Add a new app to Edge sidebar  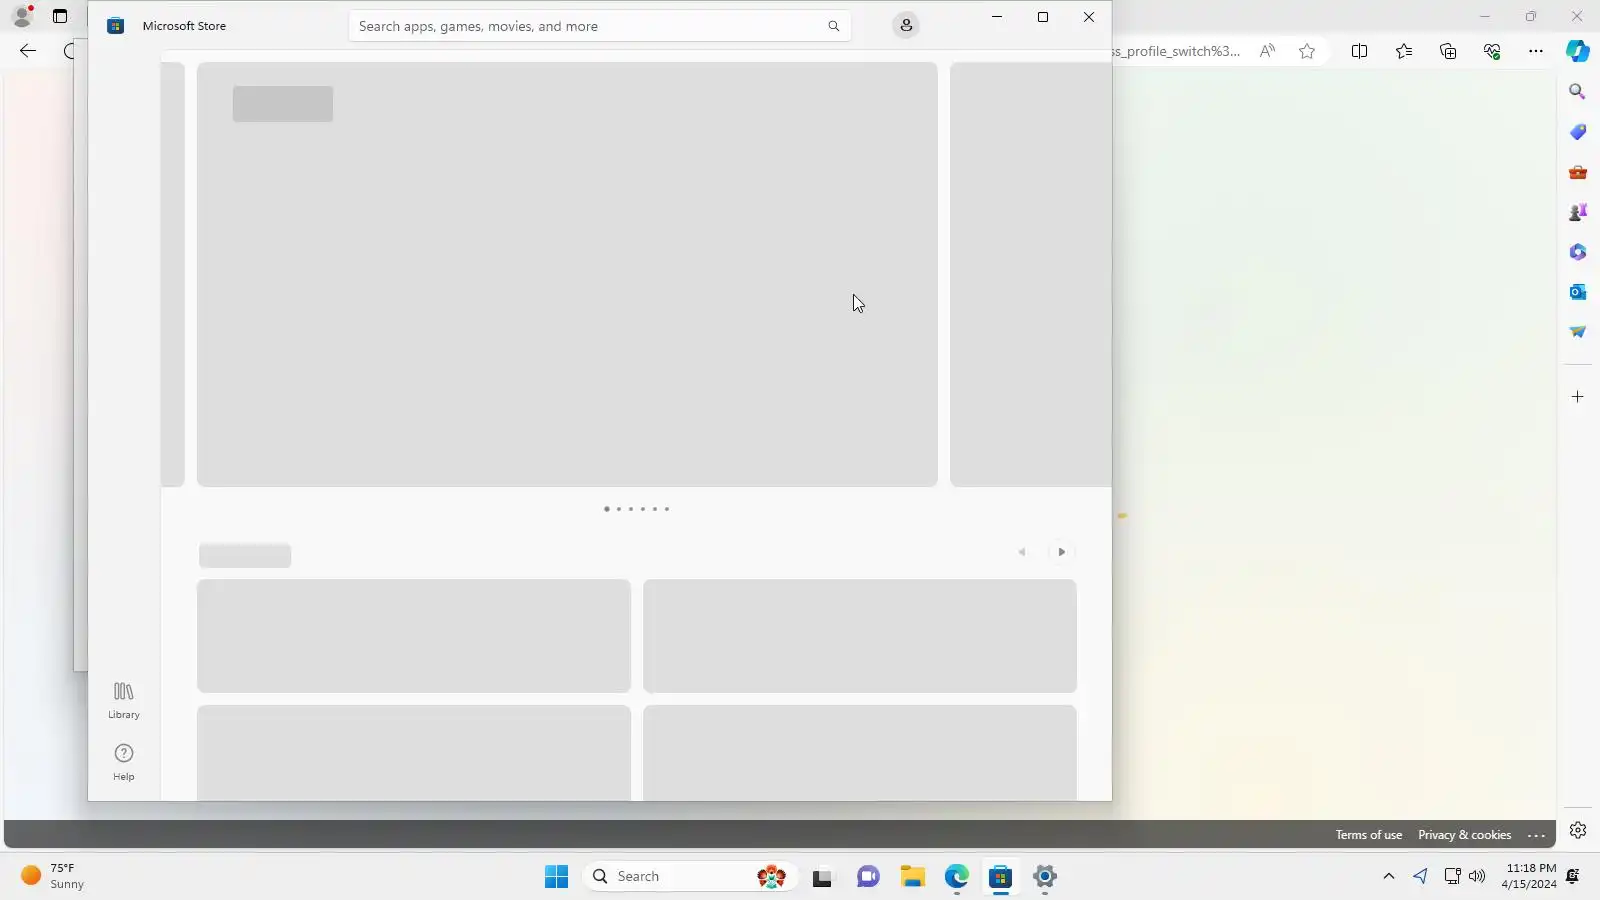tap(1578, 397)
